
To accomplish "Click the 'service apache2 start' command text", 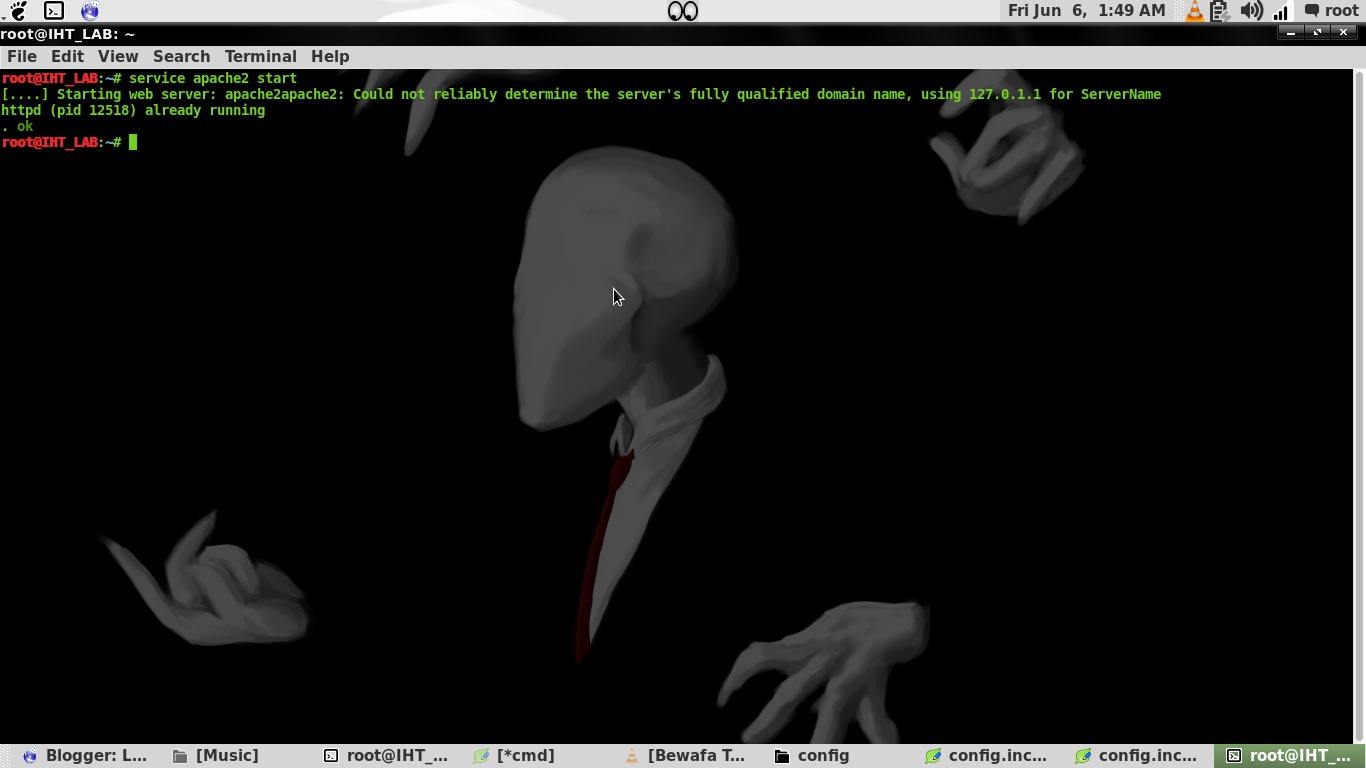I will tap(213, 78).
